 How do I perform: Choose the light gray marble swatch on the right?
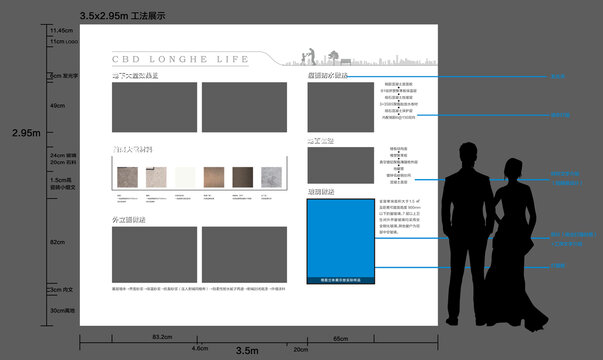point(272,177)
